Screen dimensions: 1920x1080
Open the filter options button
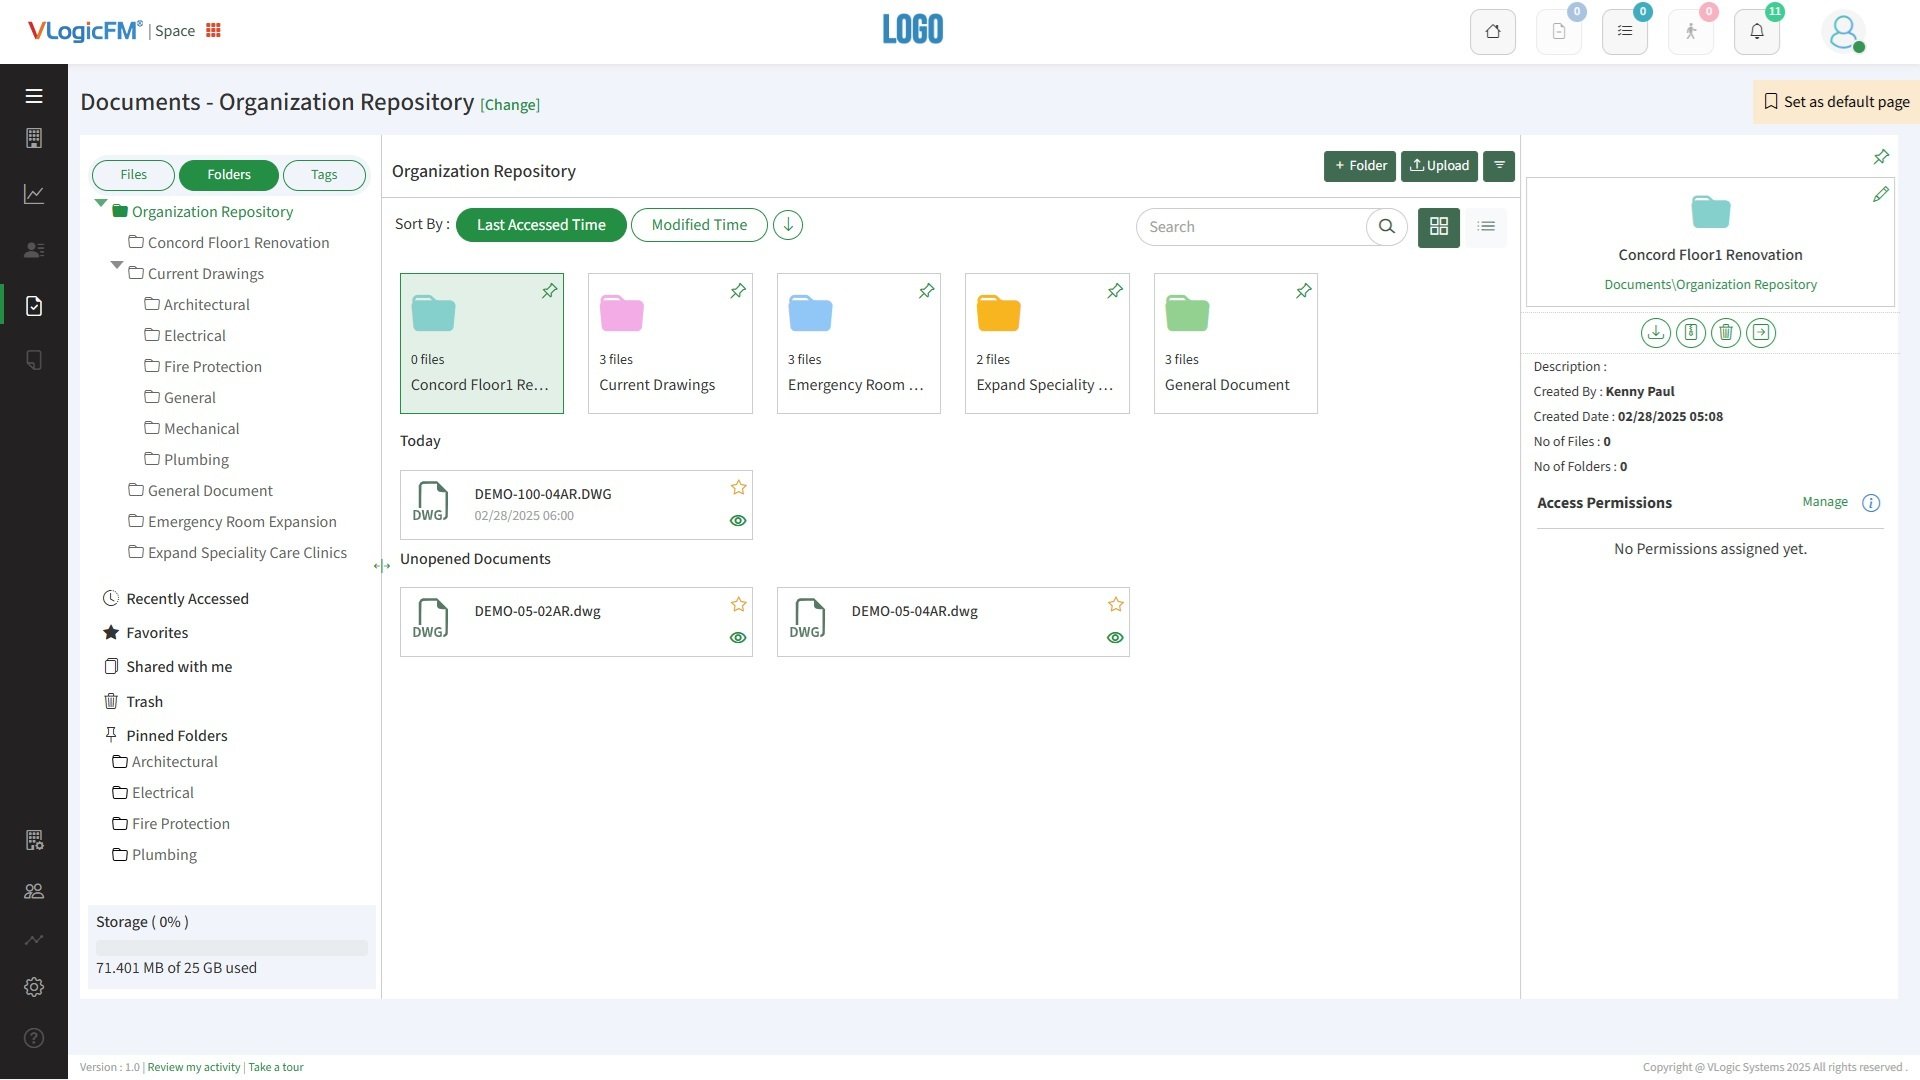click(1498, 166)
